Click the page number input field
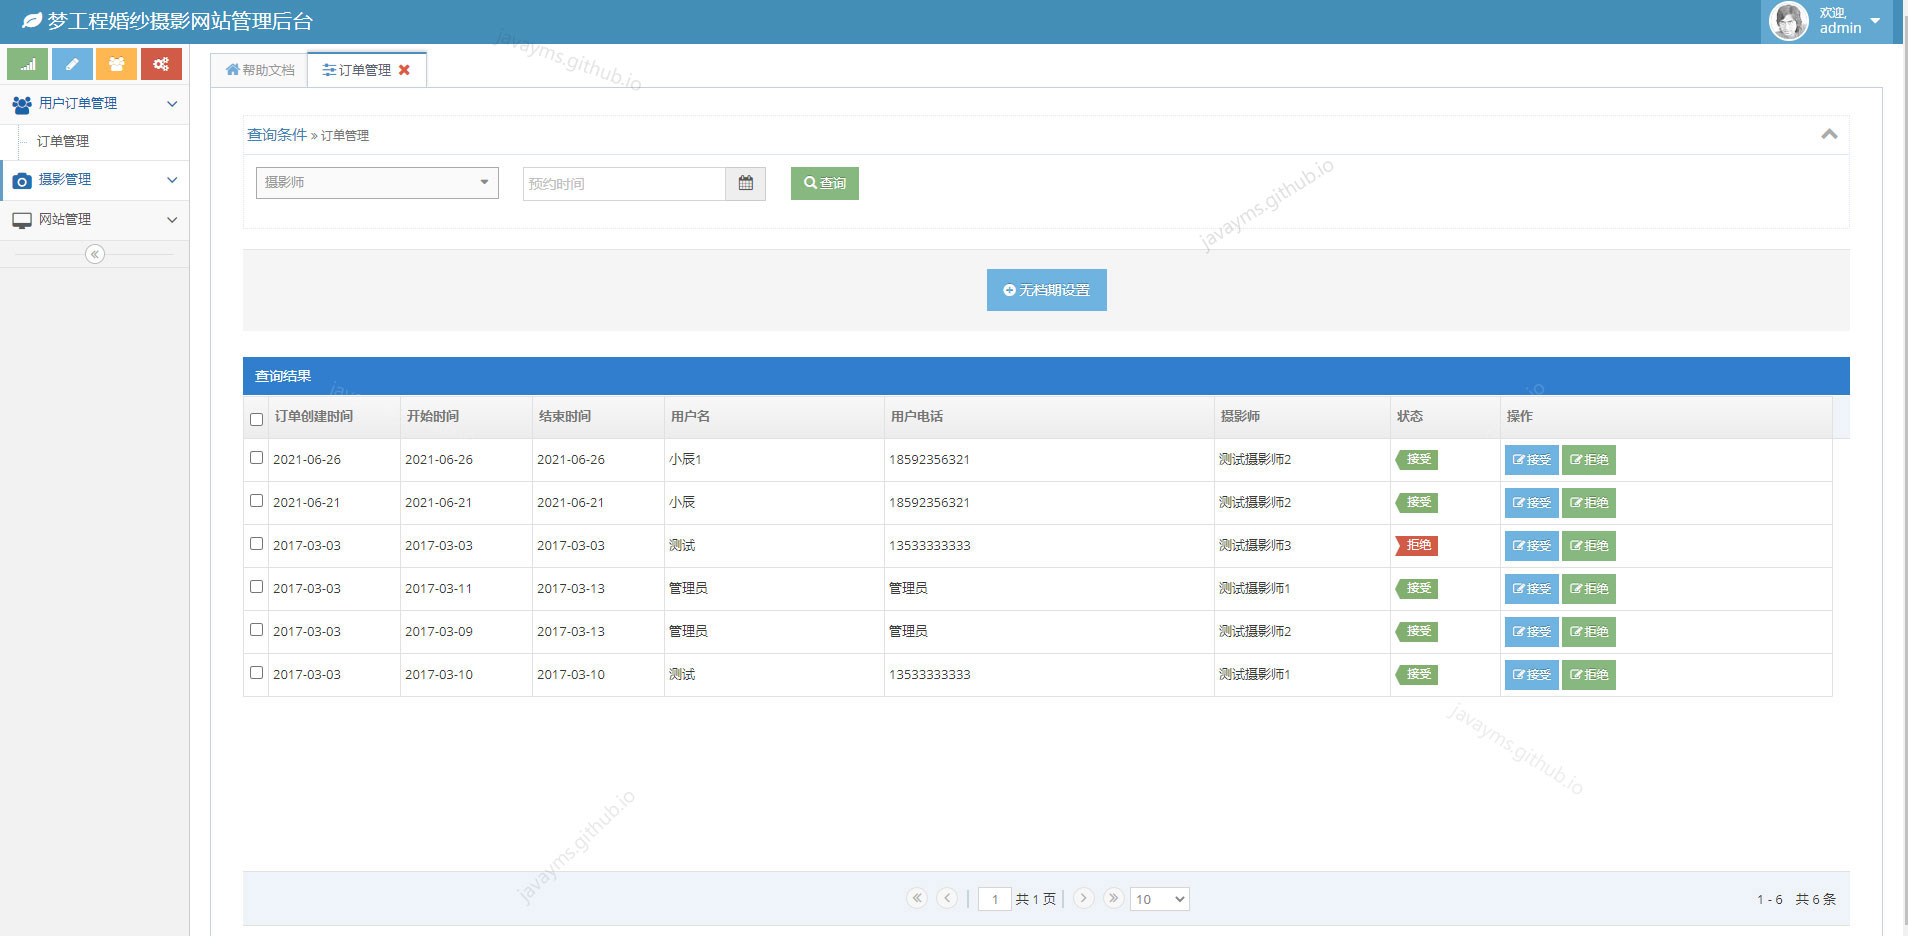This screenshot has height=936, width=1908. 995,898
